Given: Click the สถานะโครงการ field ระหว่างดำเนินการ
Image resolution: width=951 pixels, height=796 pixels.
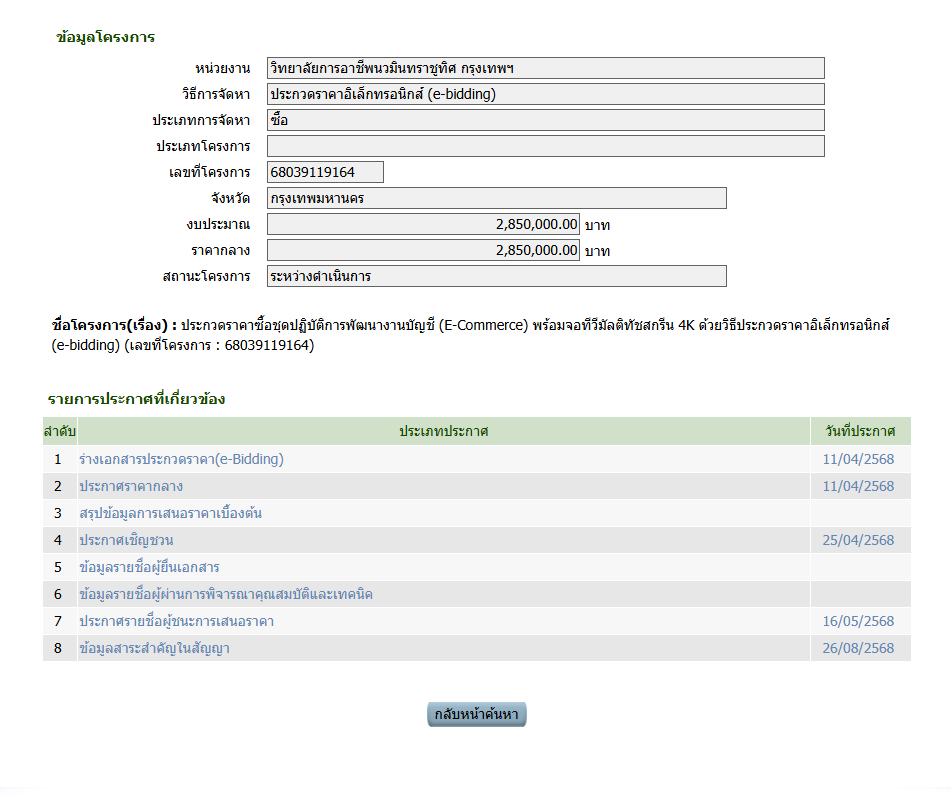Looking at the screenshot, I should [497, 277].
